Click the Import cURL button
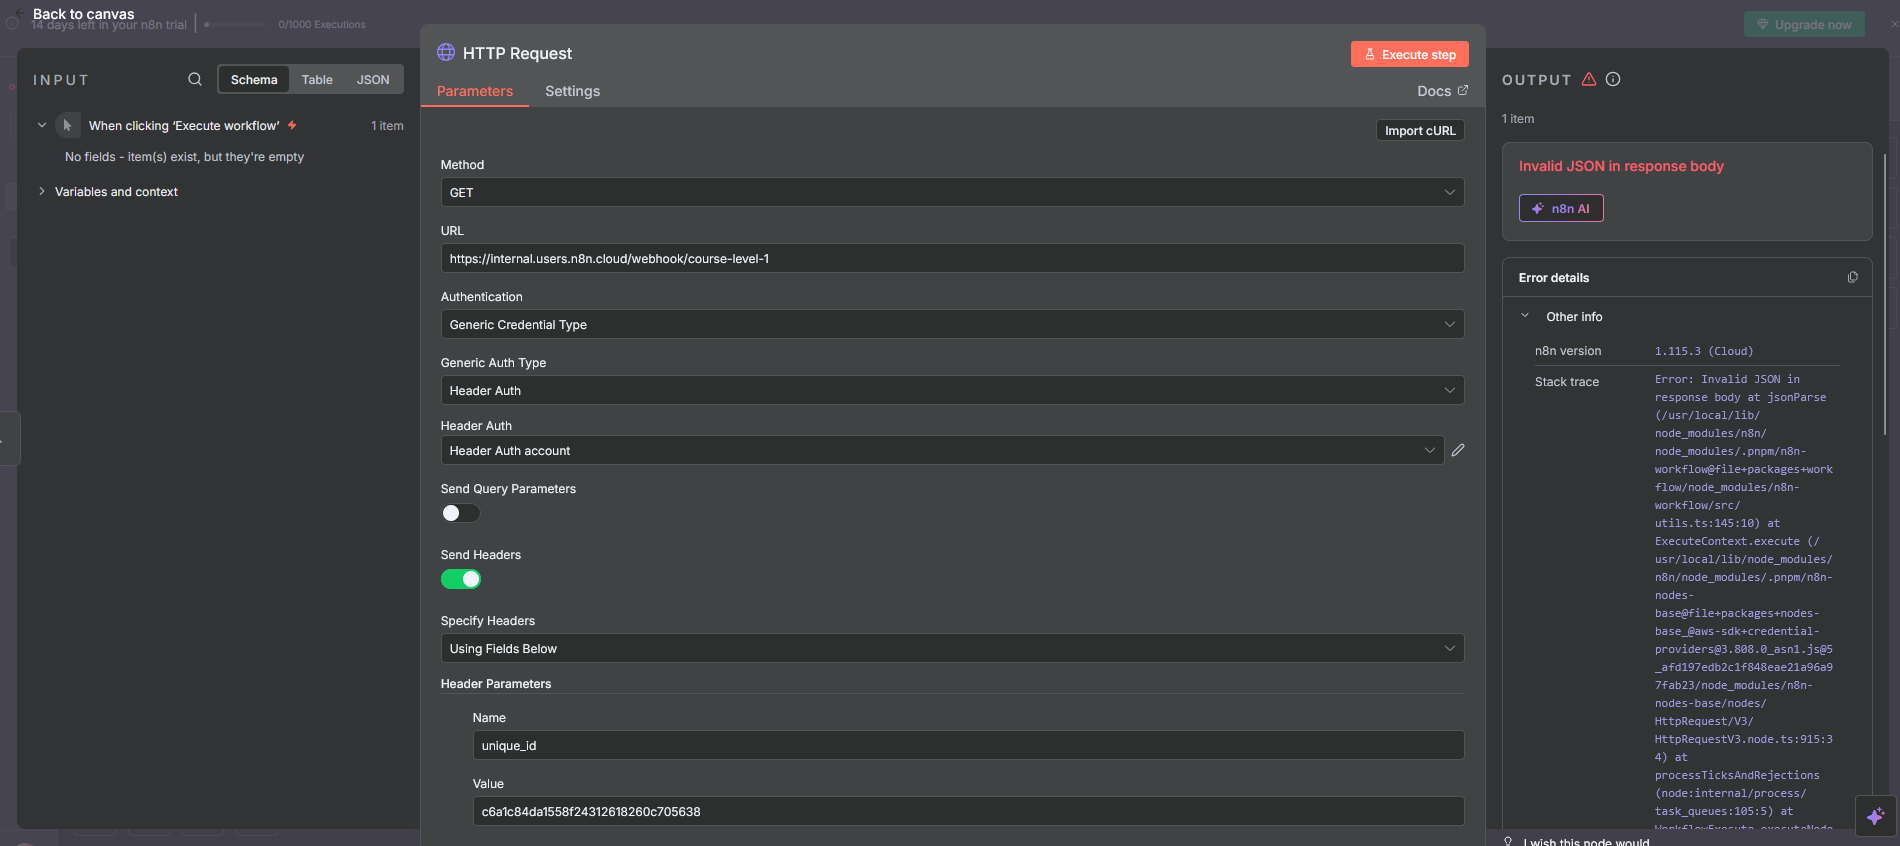 [x=1420, y=131]
